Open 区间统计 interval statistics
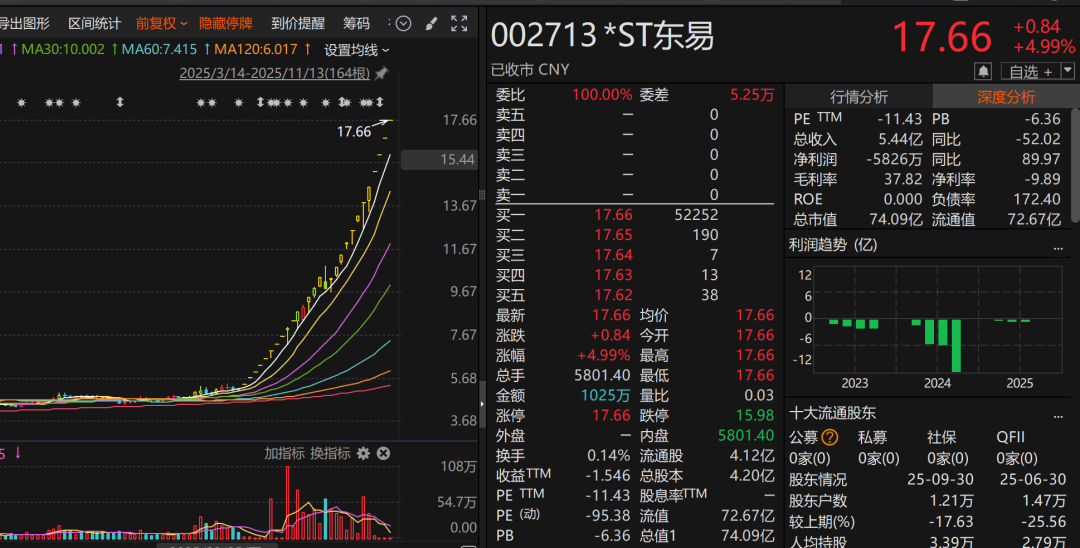The height and width of the screenshot is (548, 1080). click(94, 23)
